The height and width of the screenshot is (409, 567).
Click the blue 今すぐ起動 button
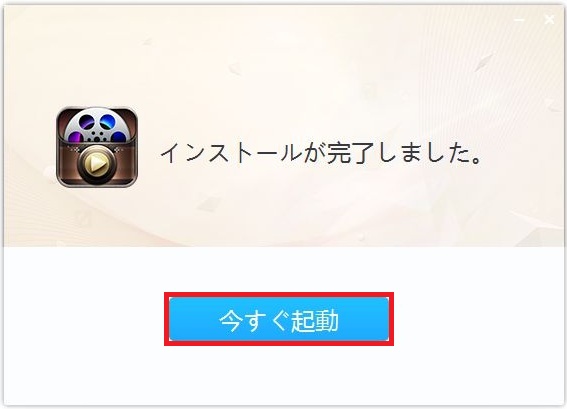279,319
